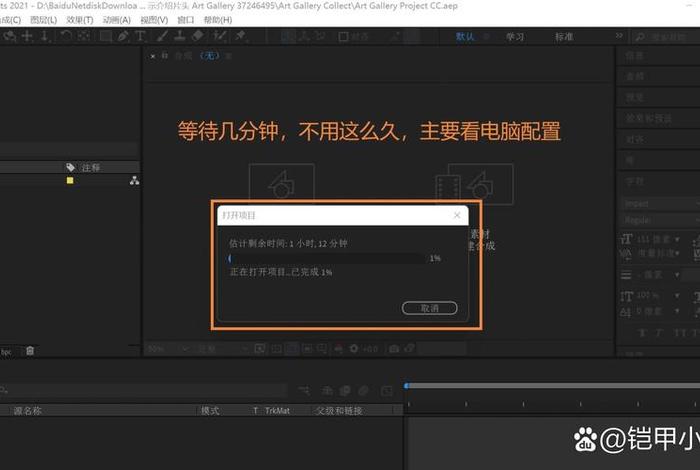Select the Roto Brush tool

[219, 36]
